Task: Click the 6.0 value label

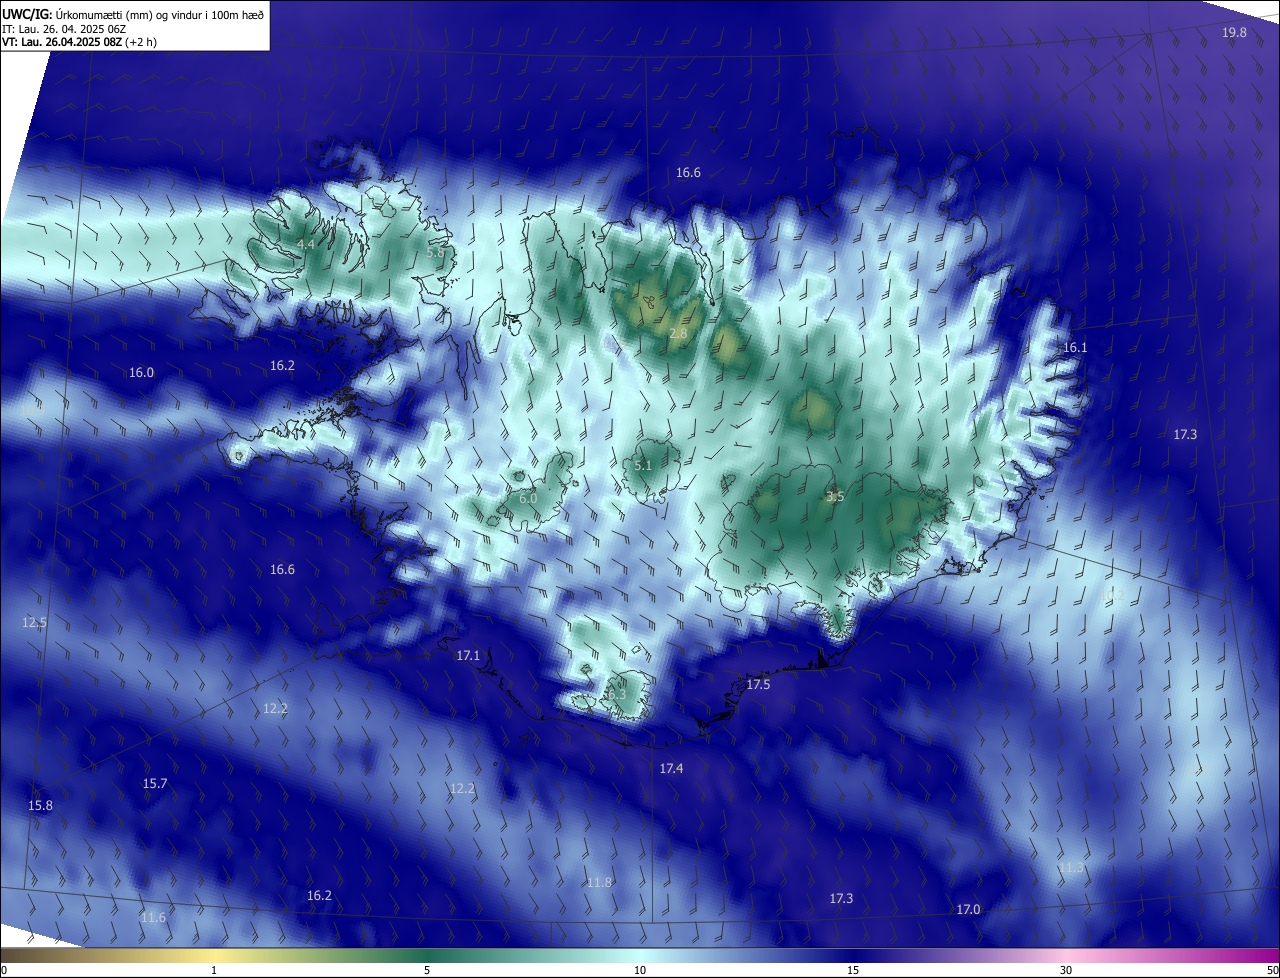Action: click(528, 498)
